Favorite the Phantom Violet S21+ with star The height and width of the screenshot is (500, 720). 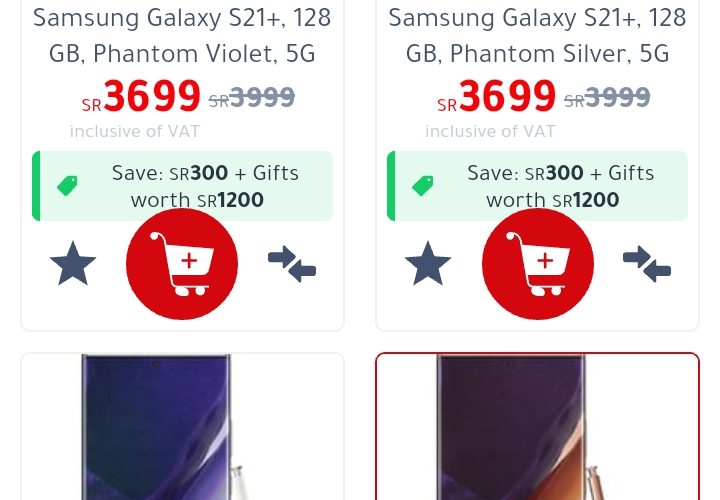tap(73, 264)
